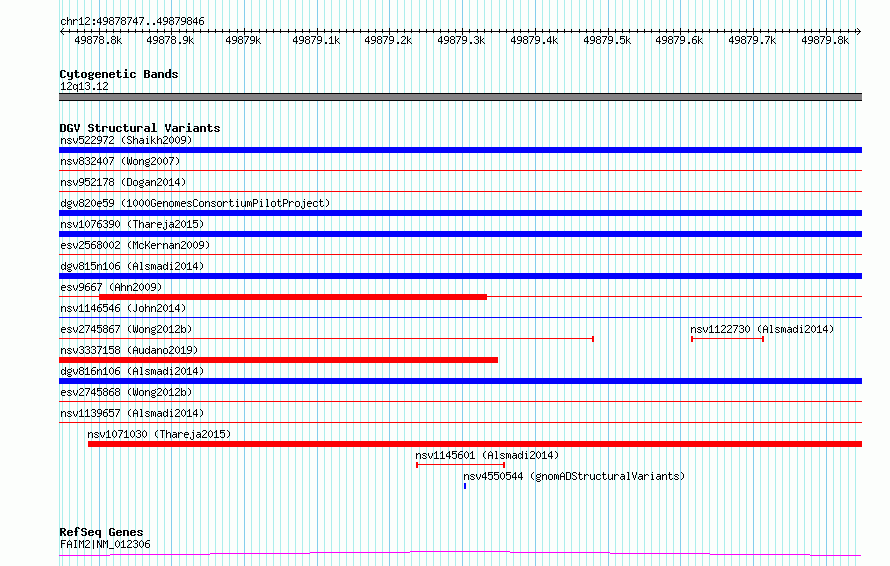This screenshot has height=566, width=890.
Task: Click the nsv1122730 short red span
Action: (x=727, y=339)
